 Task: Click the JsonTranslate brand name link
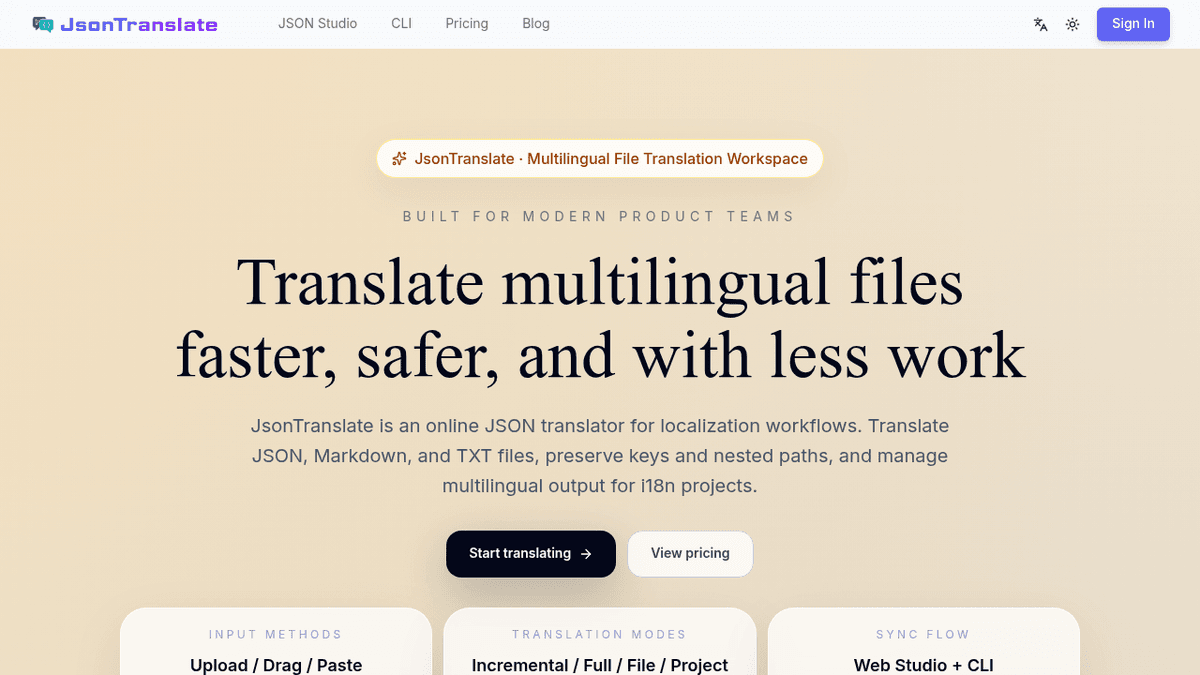pos(139,25)
